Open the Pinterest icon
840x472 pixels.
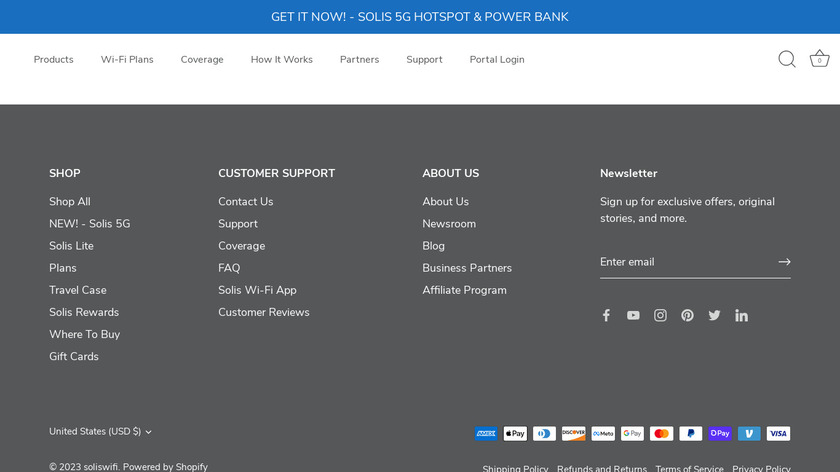pyautogui.click(x=687, y=315)
